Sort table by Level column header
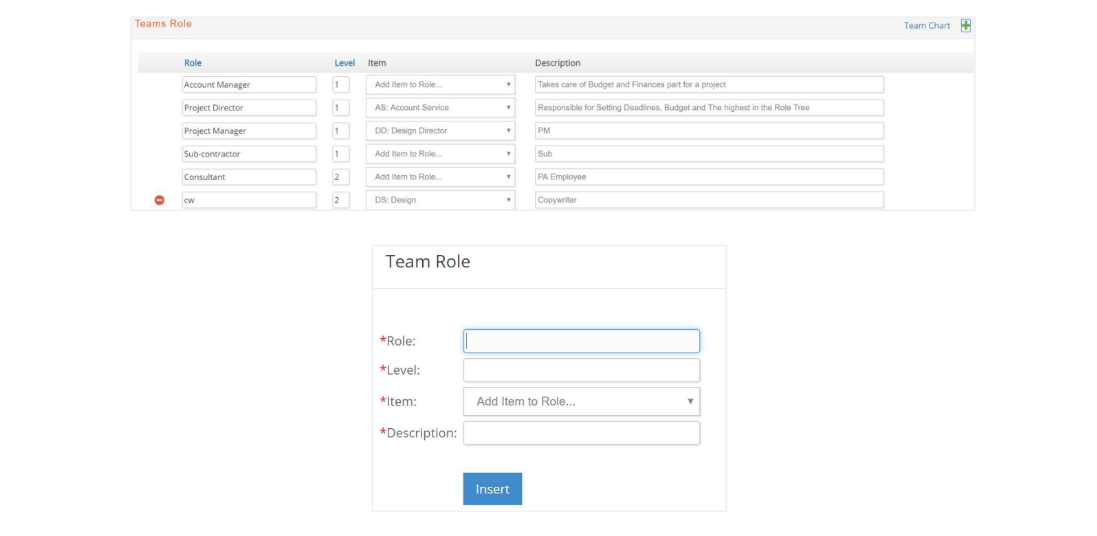The width and height of the screenshot is (1097, 536). [345, 63]
